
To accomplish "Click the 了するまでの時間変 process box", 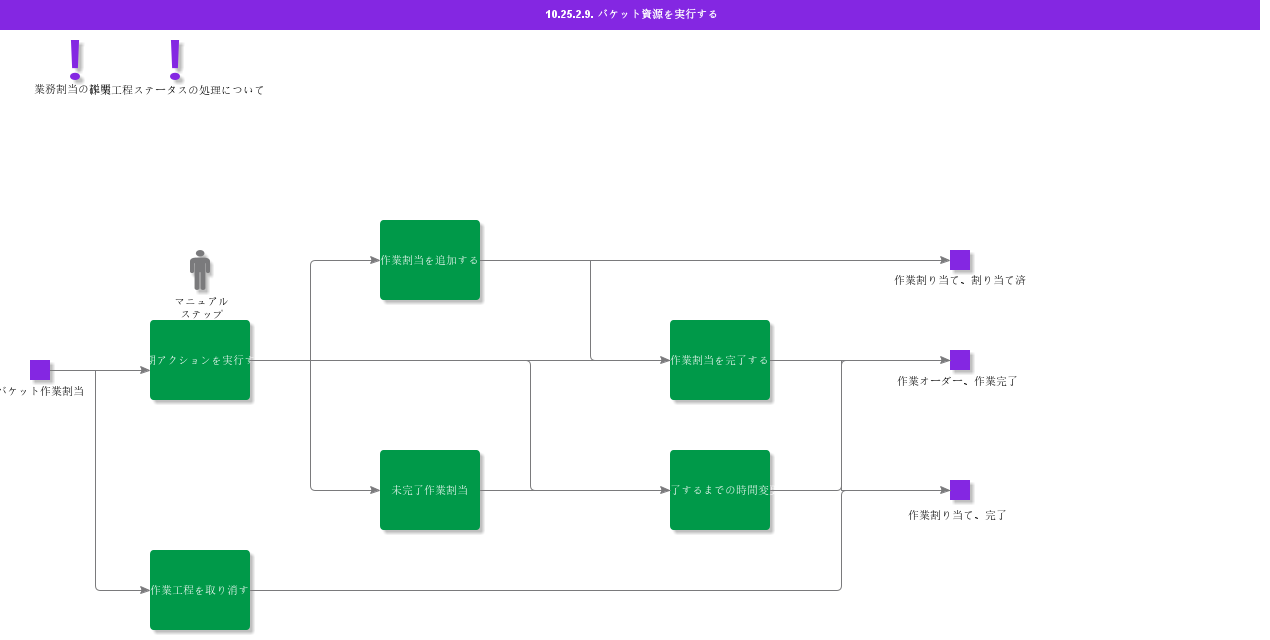I will pyautogui.click(x=720, y=490).
